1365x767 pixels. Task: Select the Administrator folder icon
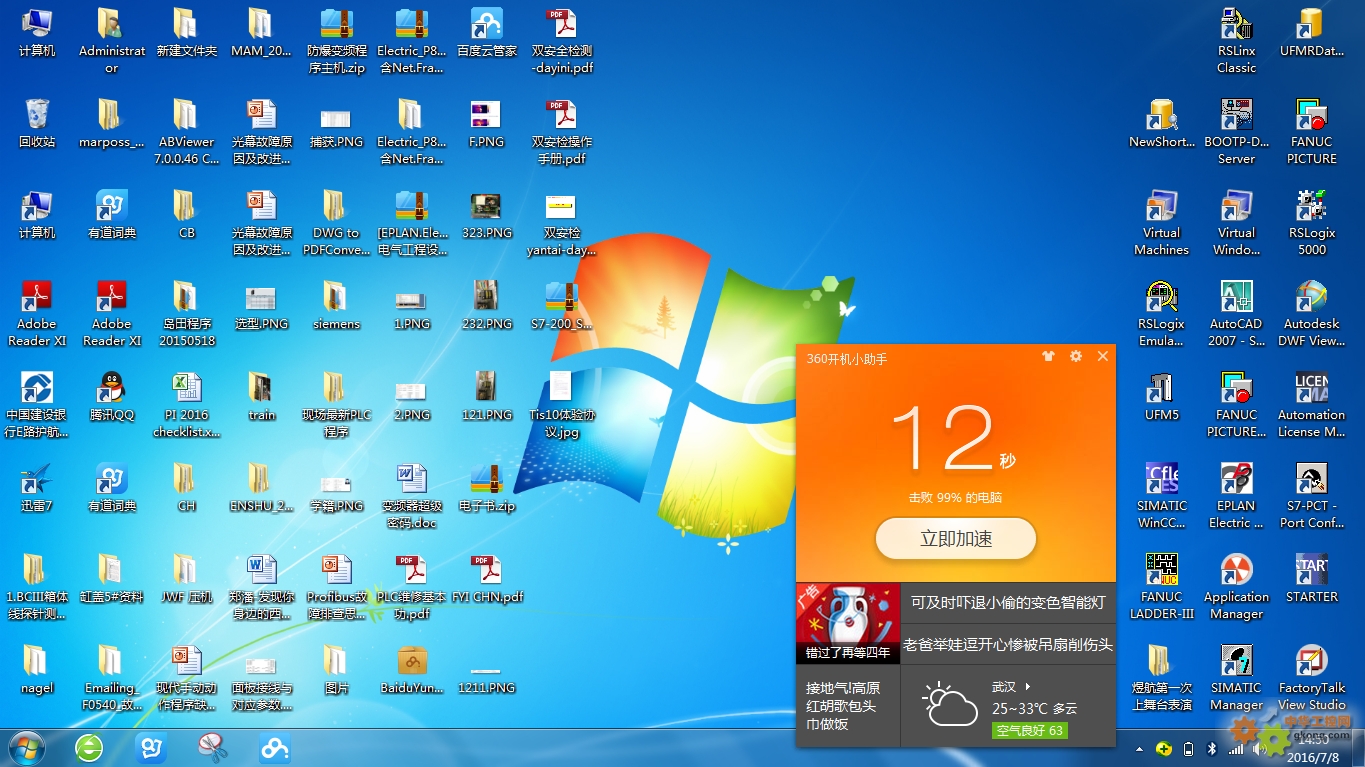pyautogui.click(x=112, y=41)
